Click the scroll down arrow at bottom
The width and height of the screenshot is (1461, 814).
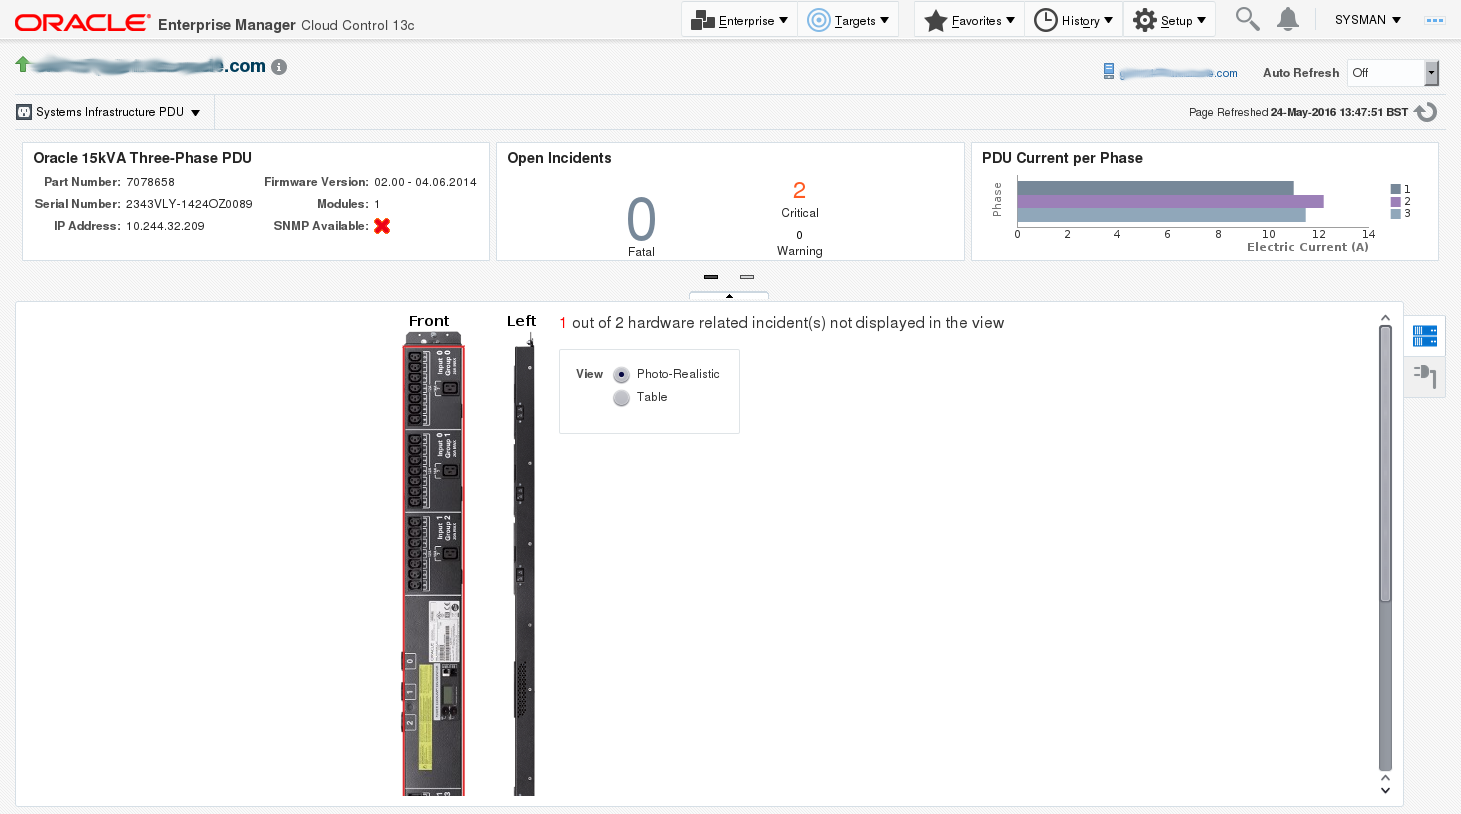coord(1385,790)
